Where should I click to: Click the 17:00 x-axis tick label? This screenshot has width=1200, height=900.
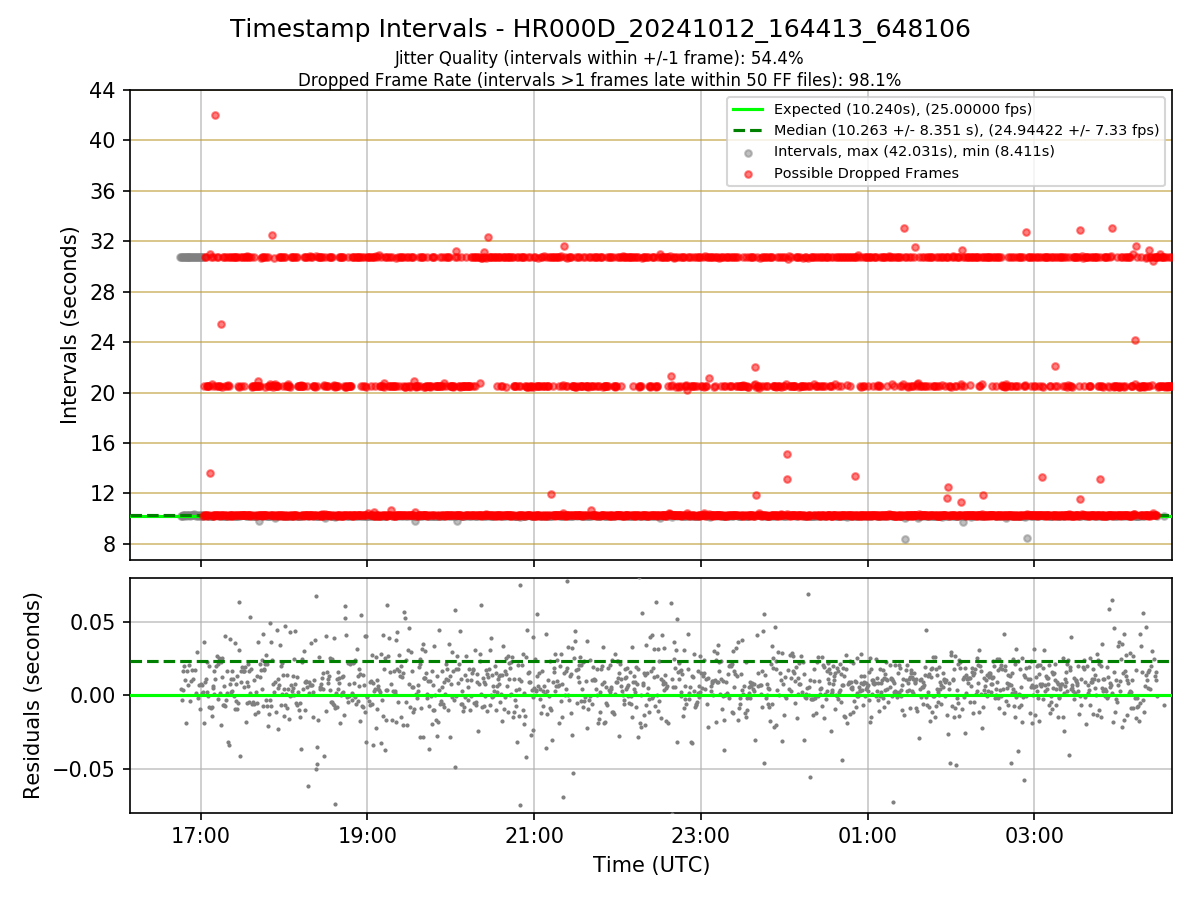pyautogui.click(x=201, y=834)
